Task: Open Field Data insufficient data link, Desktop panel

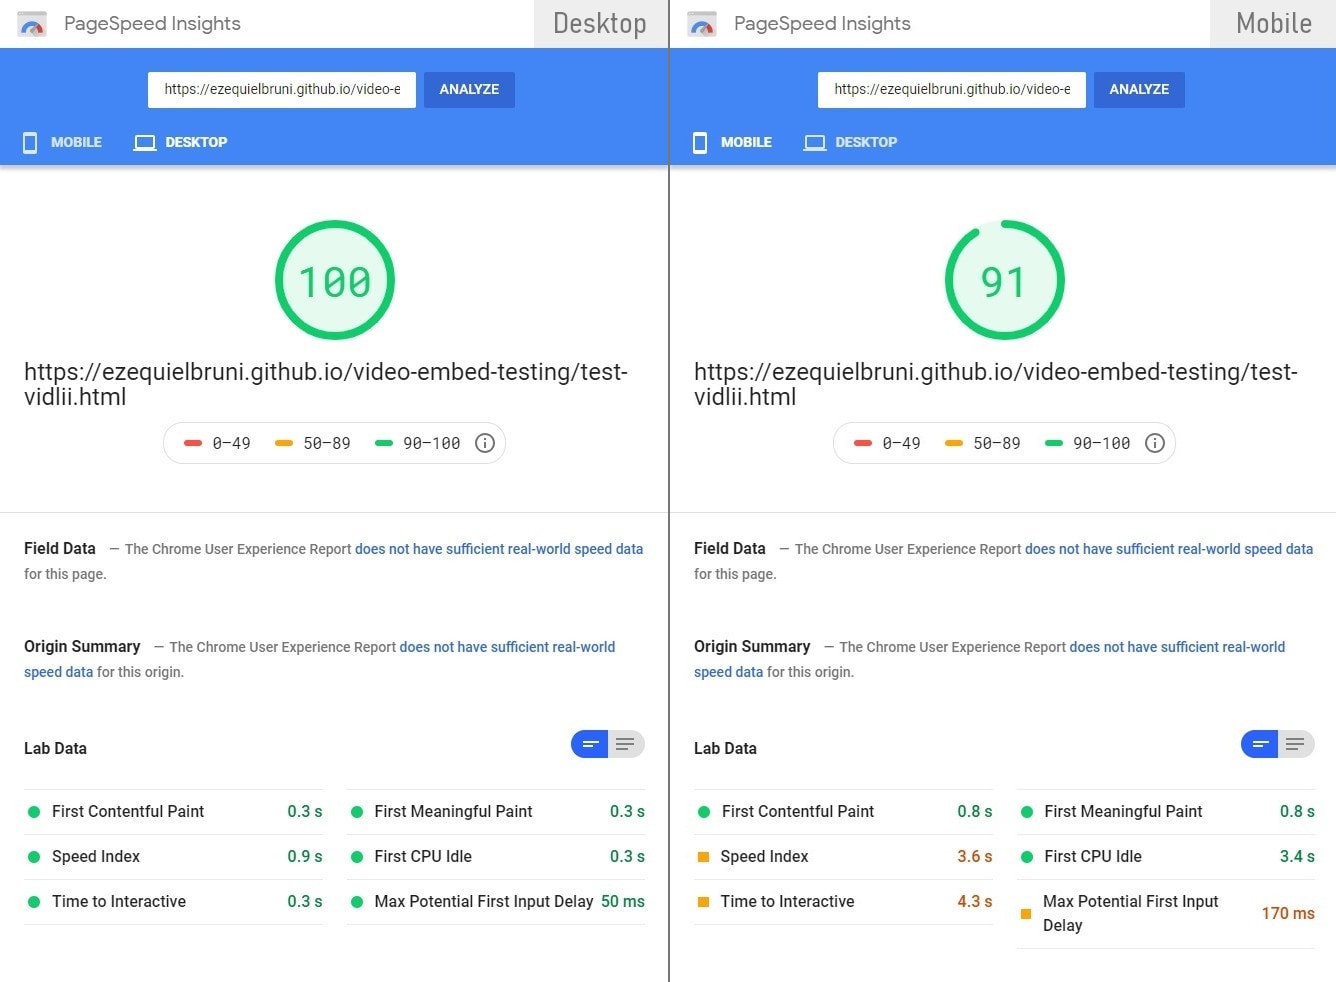Action: coord(499,549)
